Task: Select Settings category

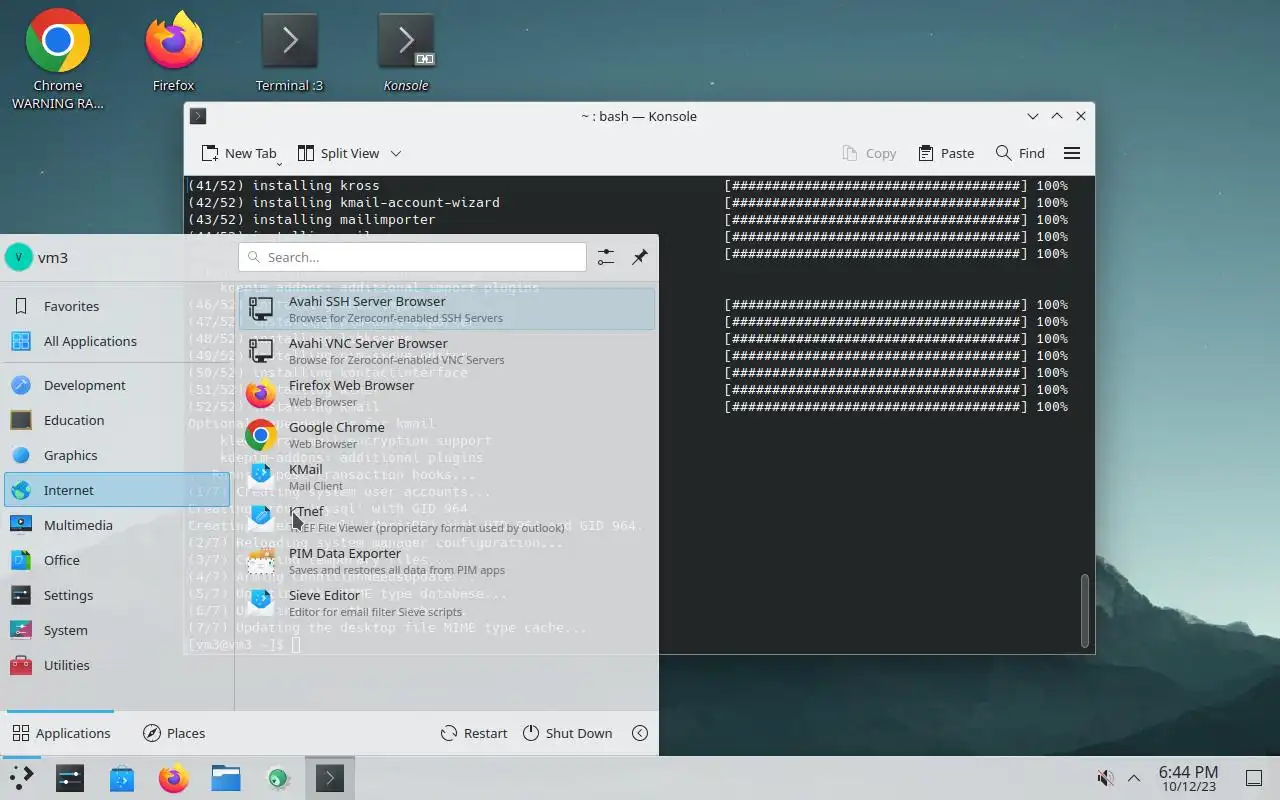Action: click(117, 595)
